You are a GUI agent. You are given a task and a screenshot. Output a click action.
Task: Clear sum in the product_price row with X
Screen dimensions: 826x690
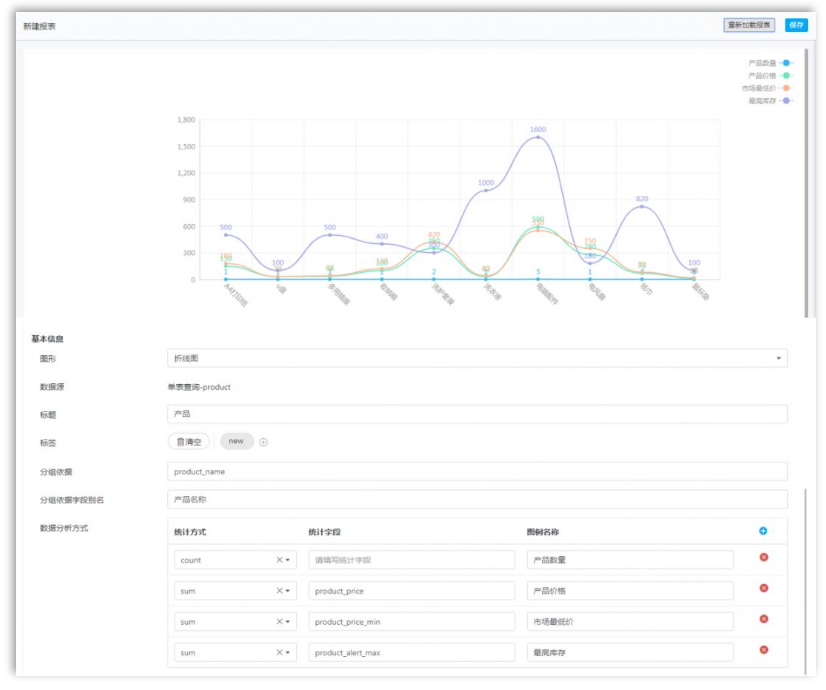point(279,590)
